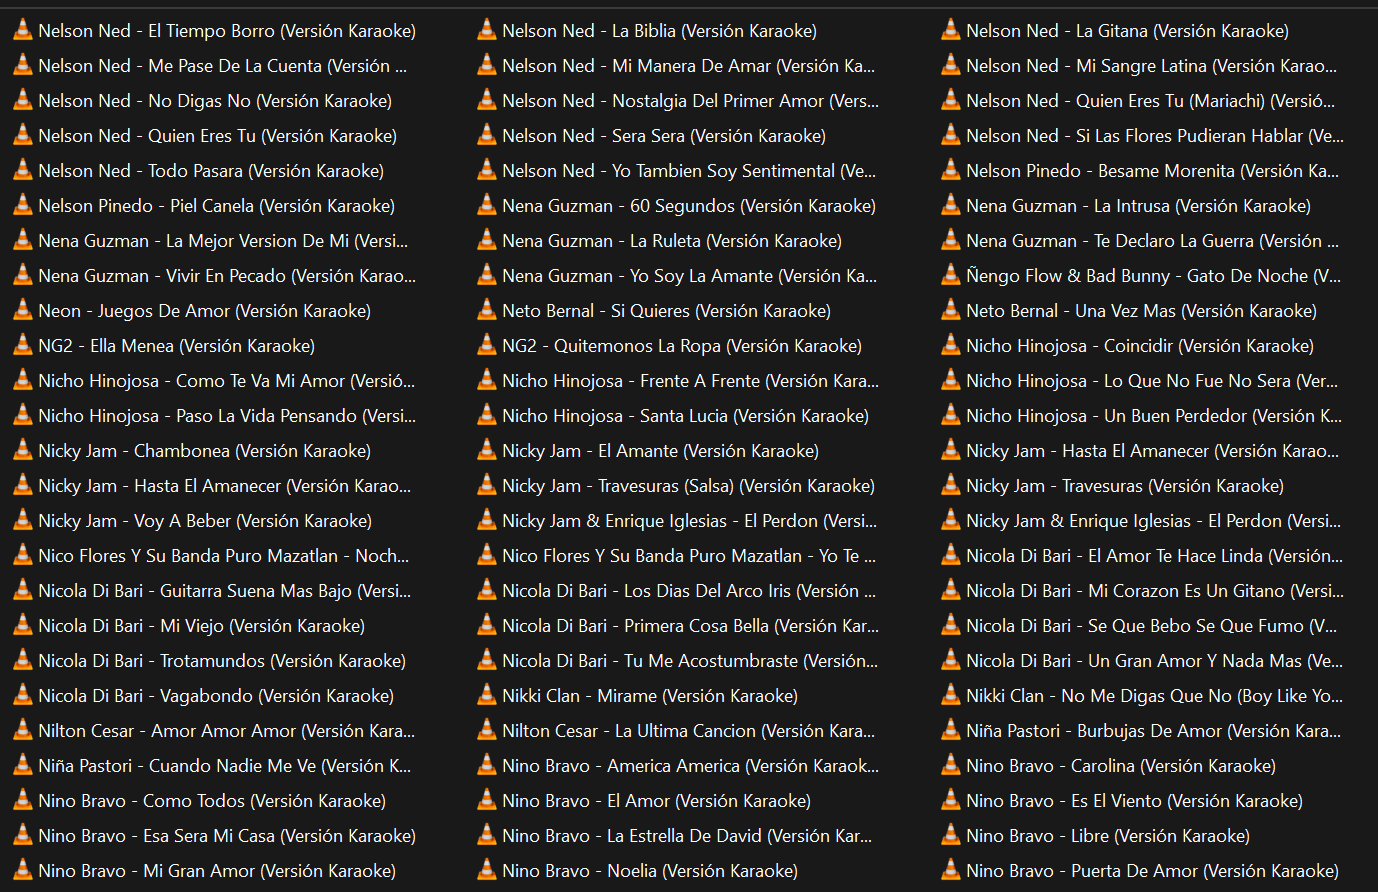The height and width of the screenshot is (892, 1378).
Task: Select Nino Bravo - Puerta De Amor file
Action: coord(1152,871)
